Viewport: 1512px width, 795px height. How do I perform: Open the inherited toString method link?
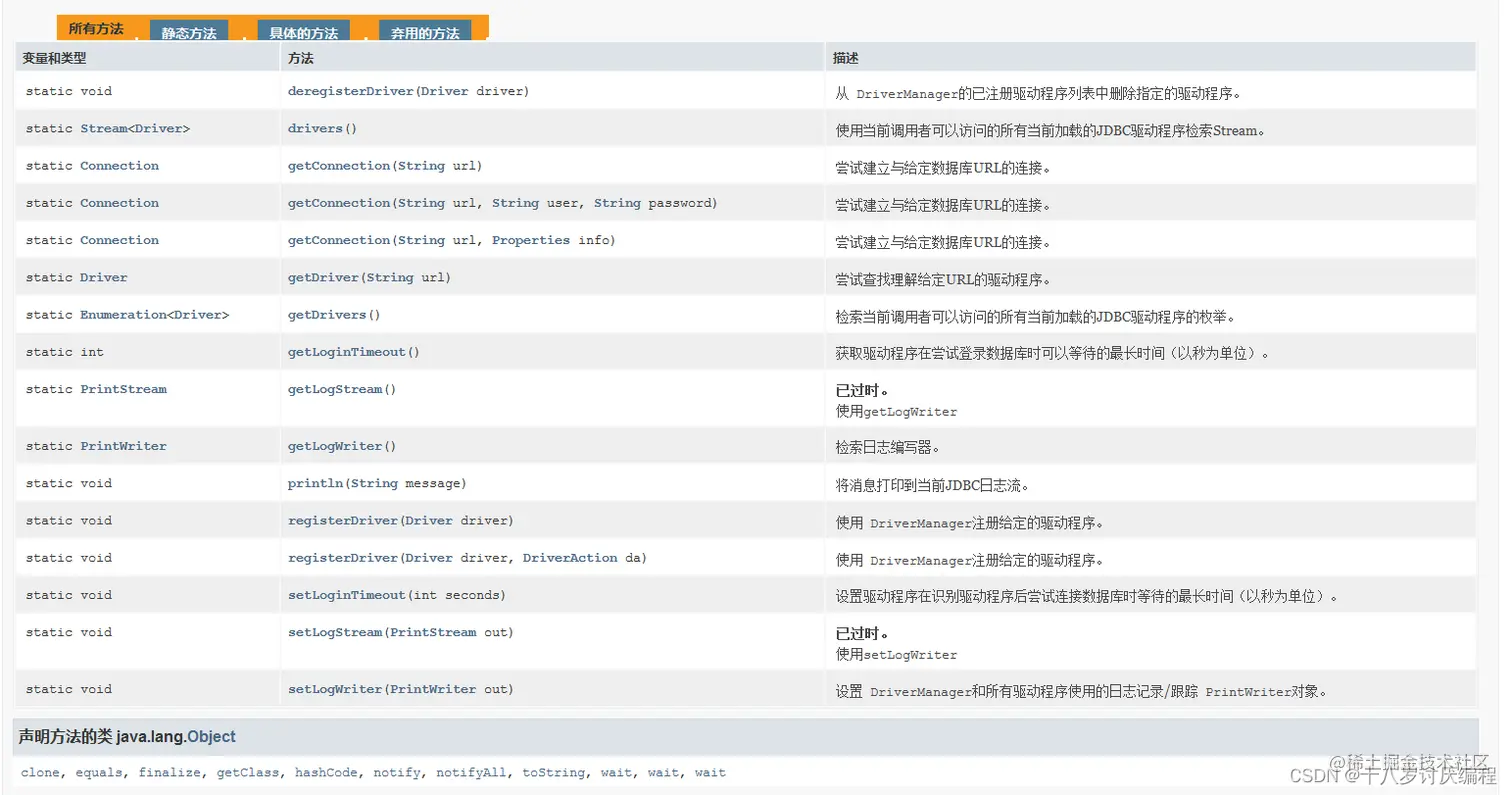(553, 773)
